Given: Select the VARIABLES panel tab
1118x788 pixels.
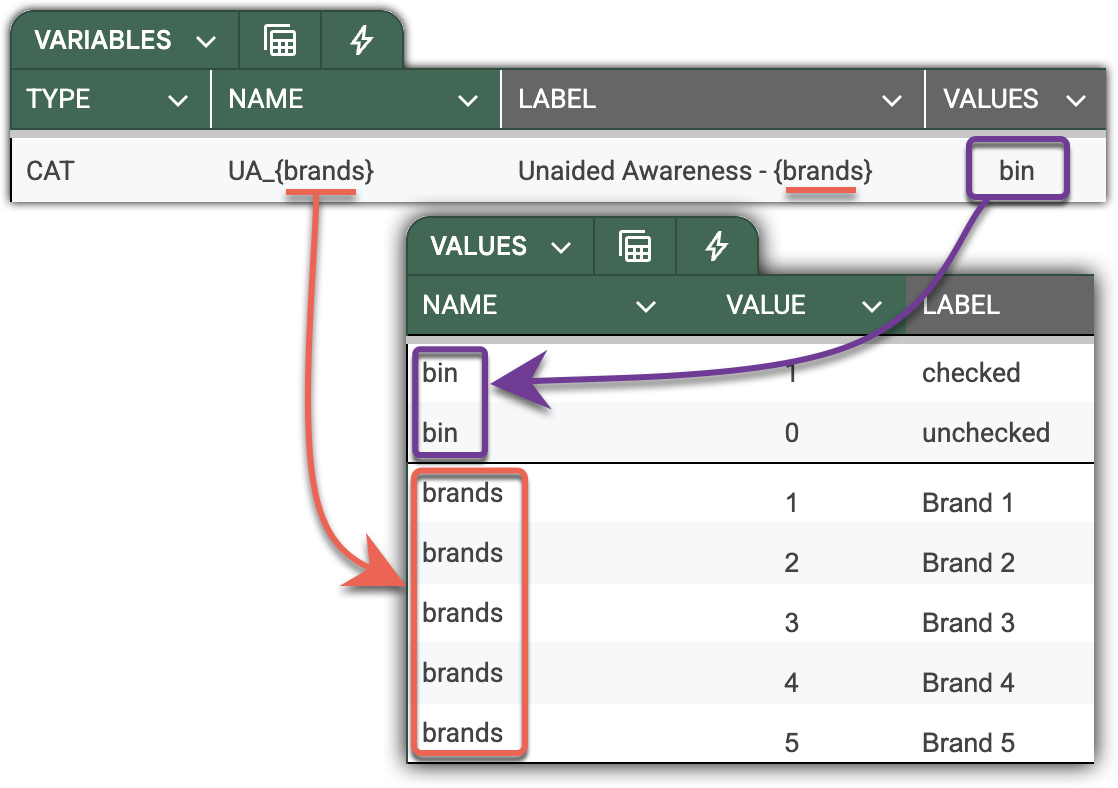Looking at the screenshot, I should point(102,41).
